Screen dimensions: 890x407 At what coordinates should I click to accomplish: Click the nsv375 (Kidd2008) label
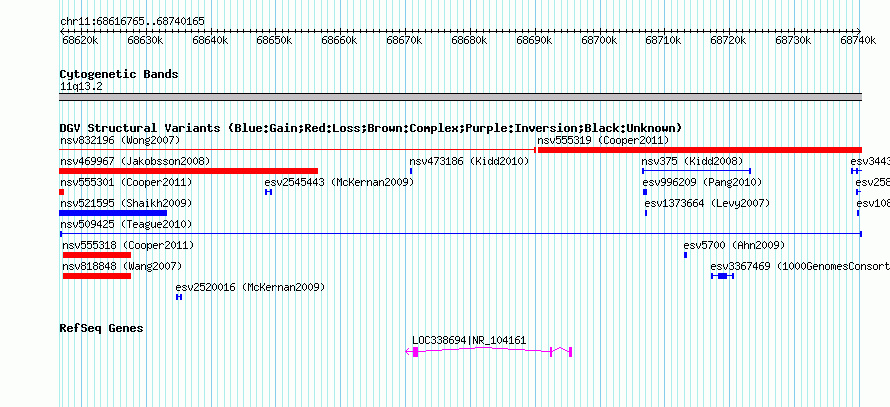pyautogui.click(x=692, y=161)
